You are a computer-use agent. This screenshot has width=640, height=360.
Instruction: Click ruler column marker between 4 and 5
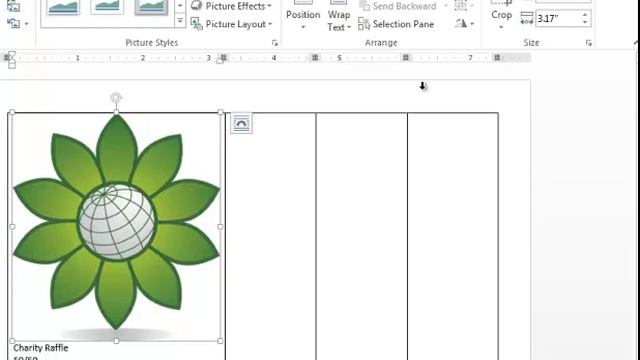[x=315, y=58]
